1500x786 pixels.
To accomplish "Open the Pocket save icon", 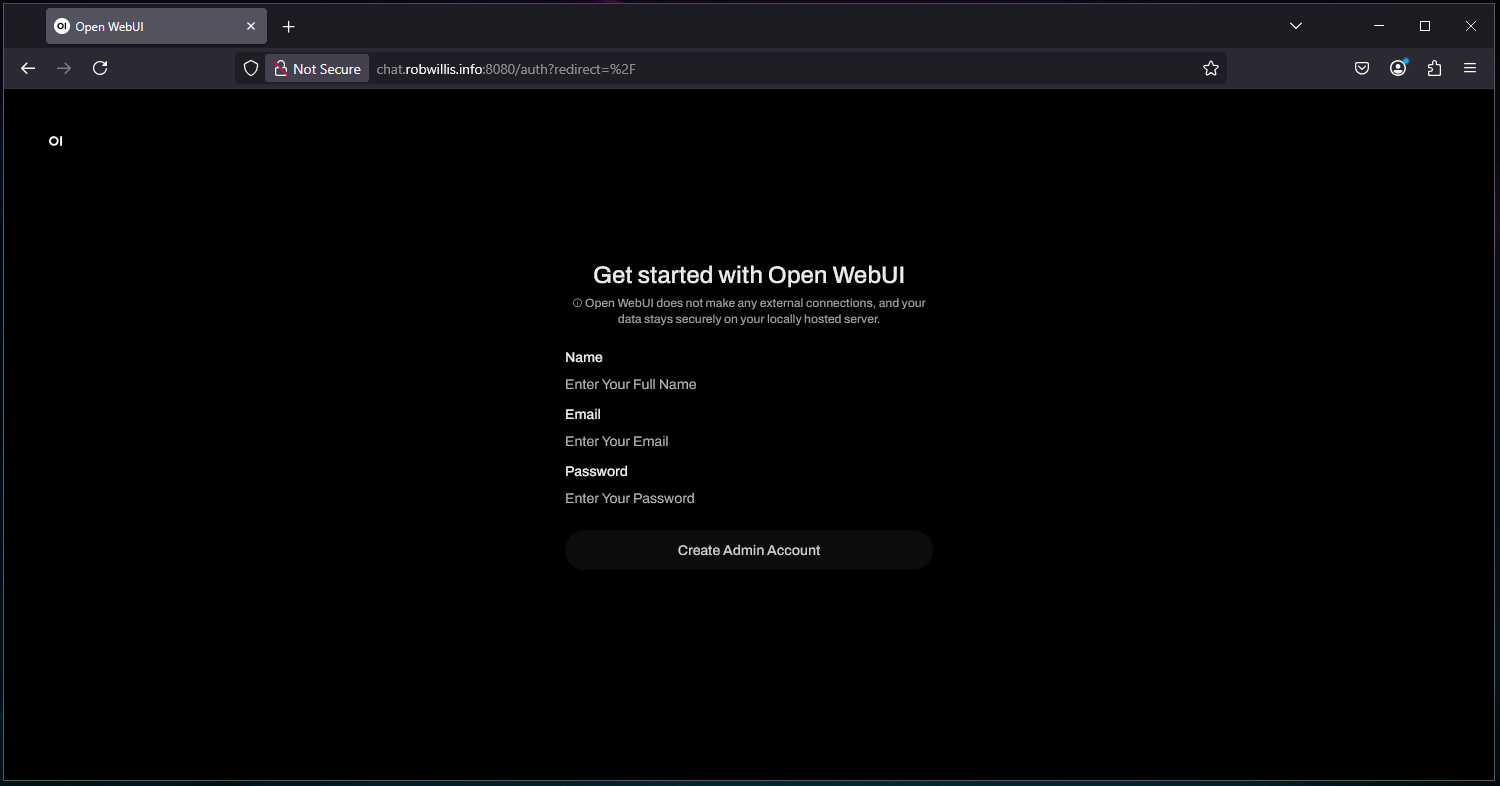I will pyautogui.click(x=1362, y=68).
